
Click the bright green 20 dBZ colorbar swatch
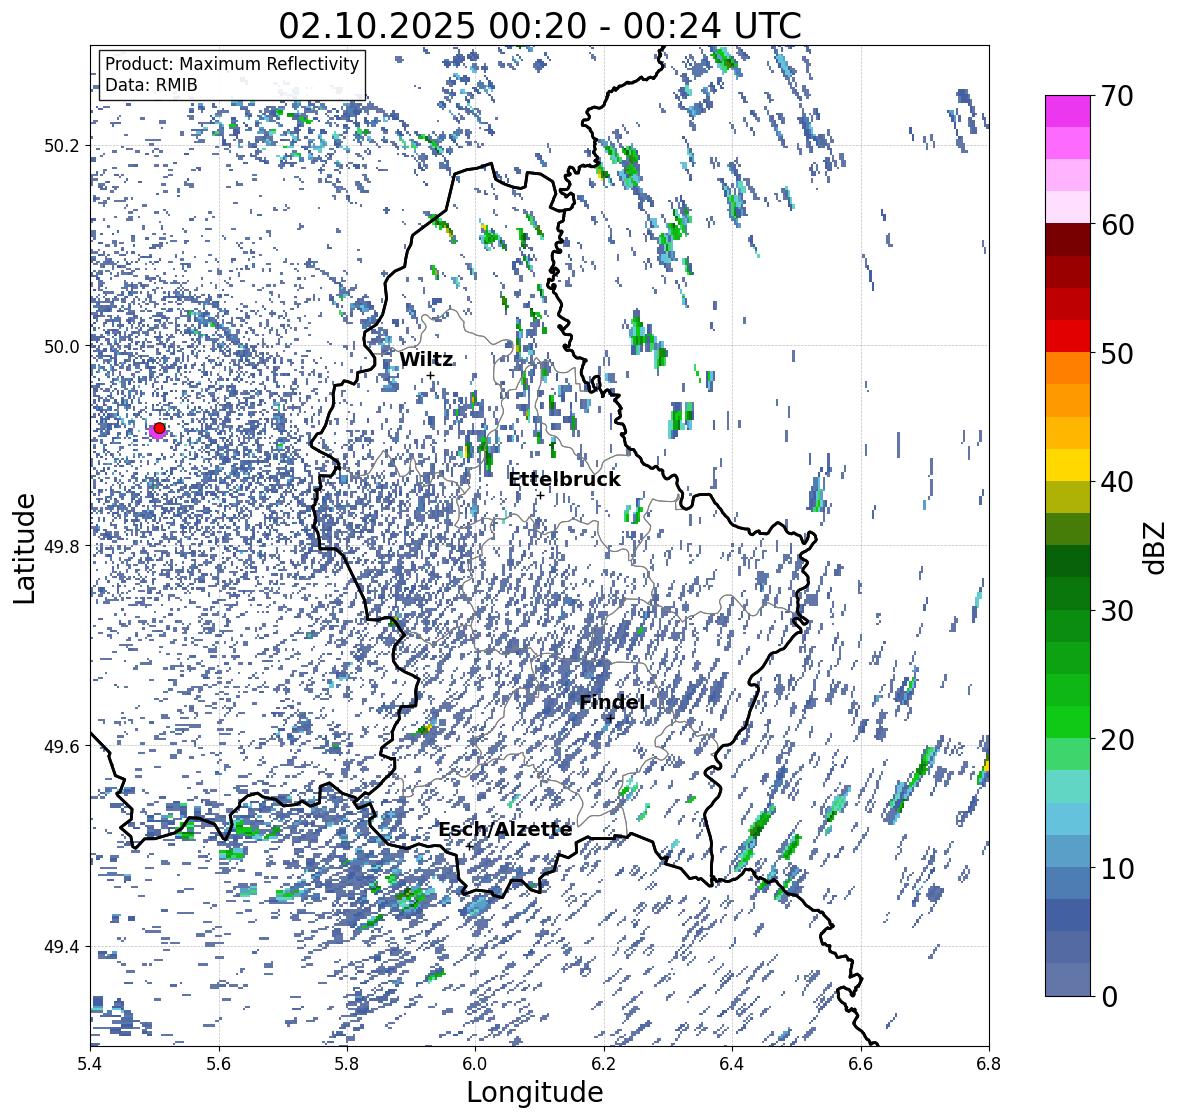[x=1068, y=722]
